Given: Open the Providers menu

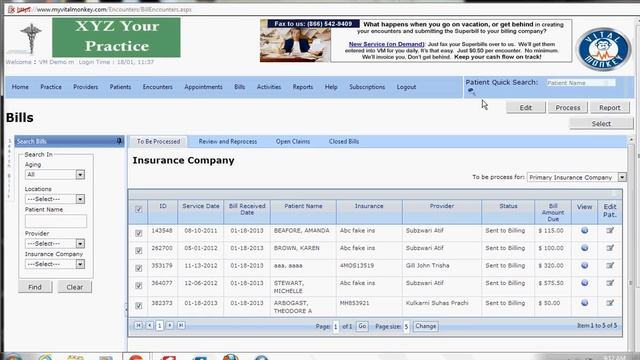Looking at the screenshot, I should (85, 87).
